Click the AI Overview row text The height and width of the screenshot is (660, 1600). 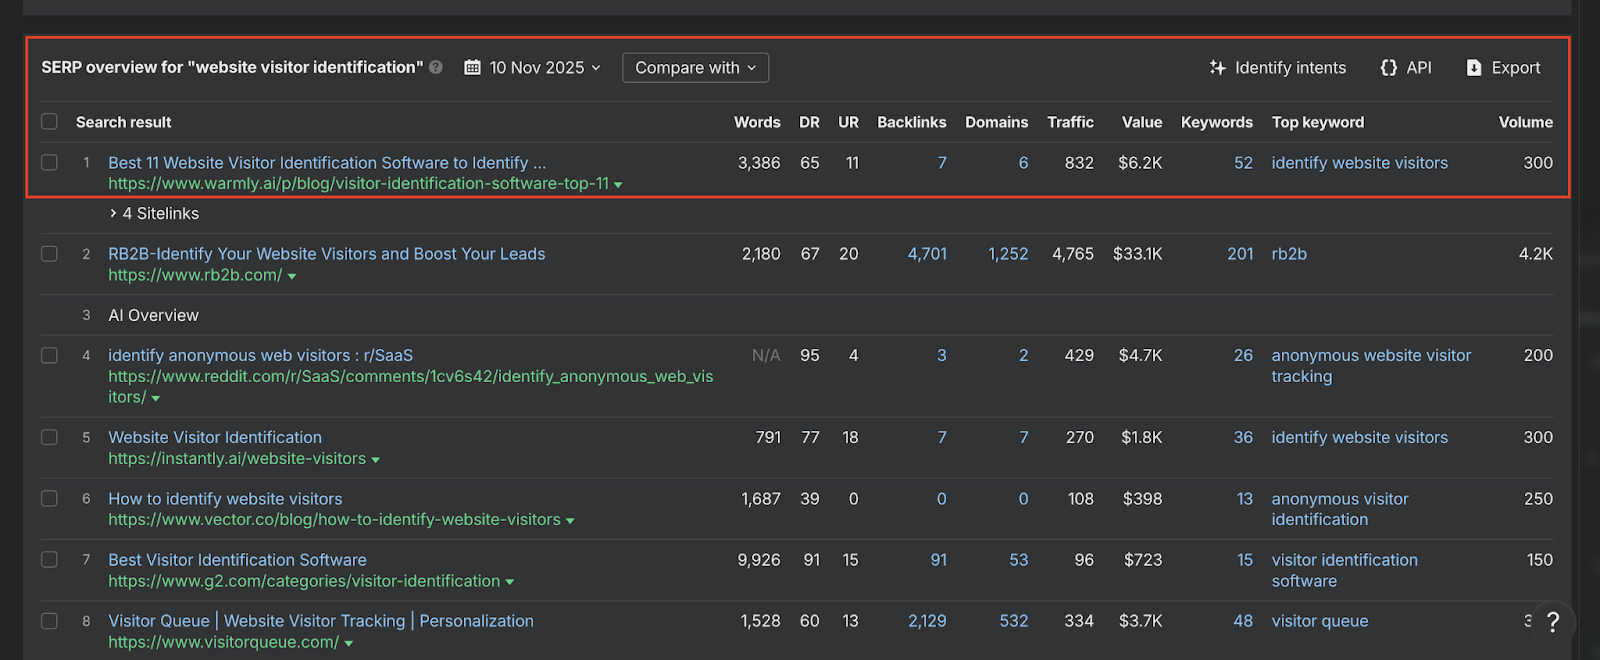click(153, 315)
